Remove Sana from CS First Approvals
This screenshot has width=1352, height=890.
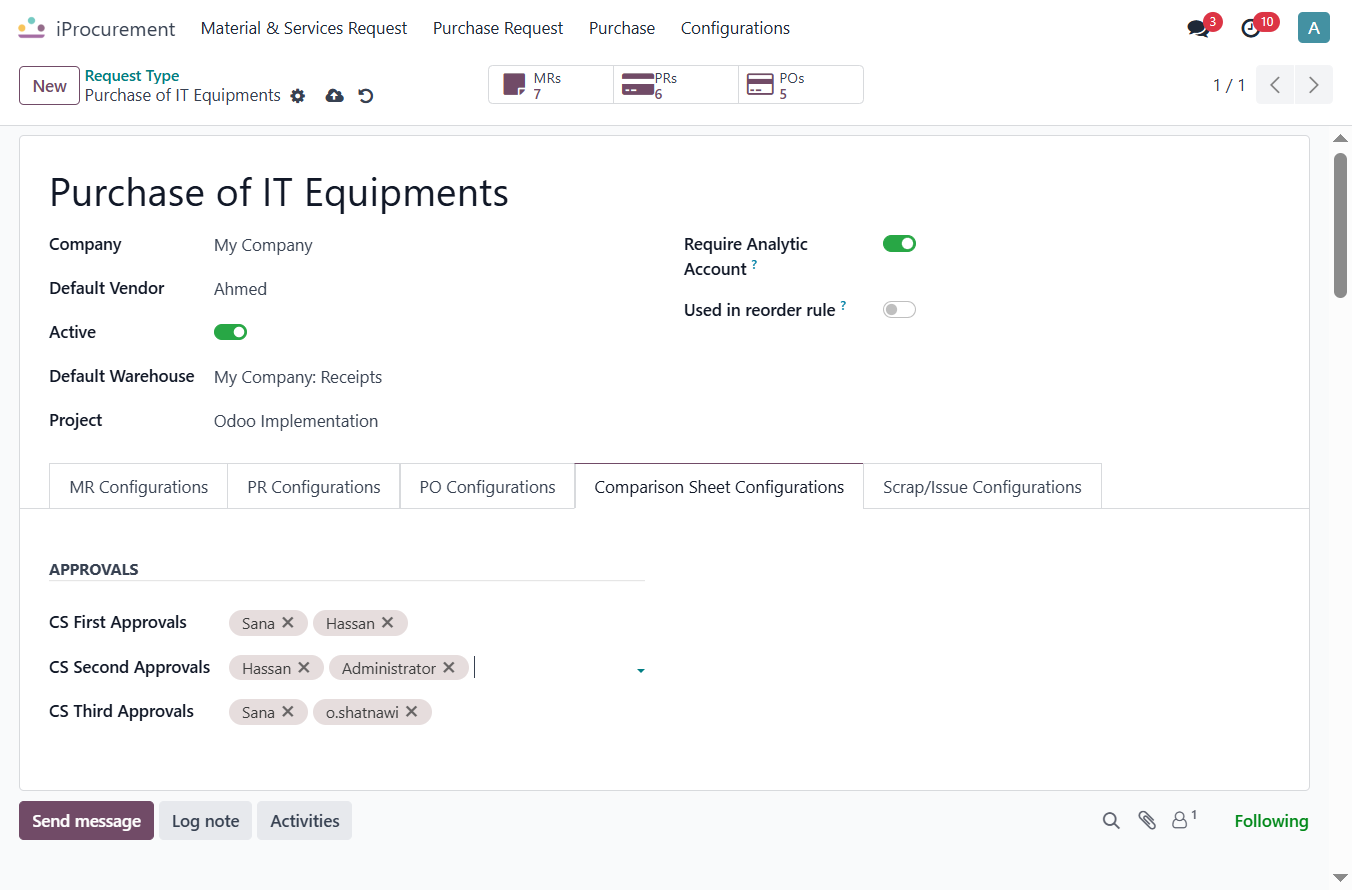[x=288, y=622]
